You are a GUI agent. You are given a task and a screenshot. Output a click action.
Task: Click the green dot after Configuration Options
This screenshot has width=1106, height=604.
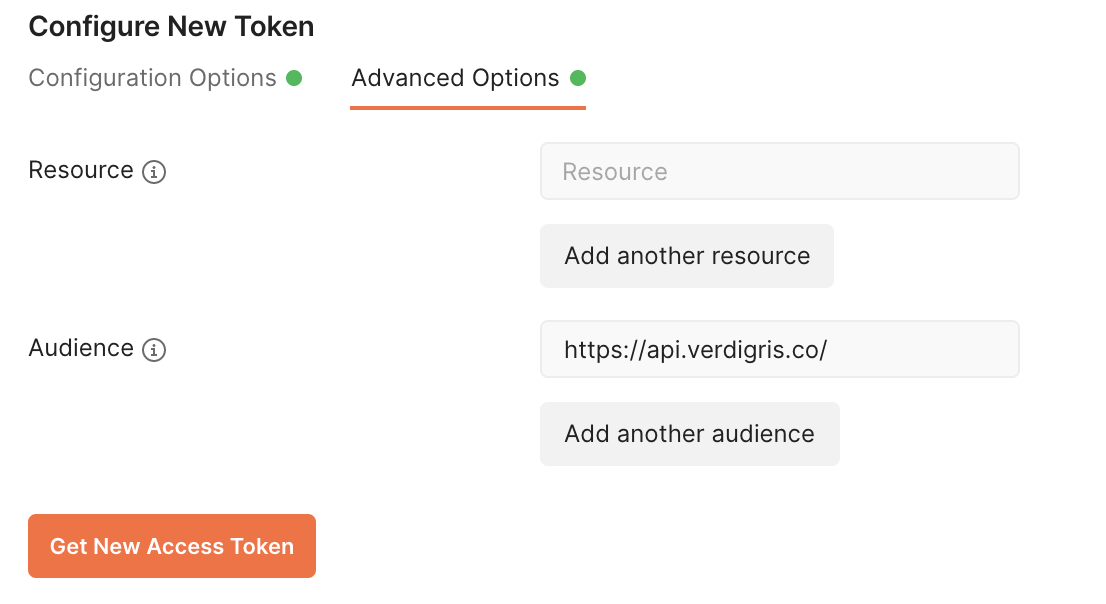pos(294,78)
